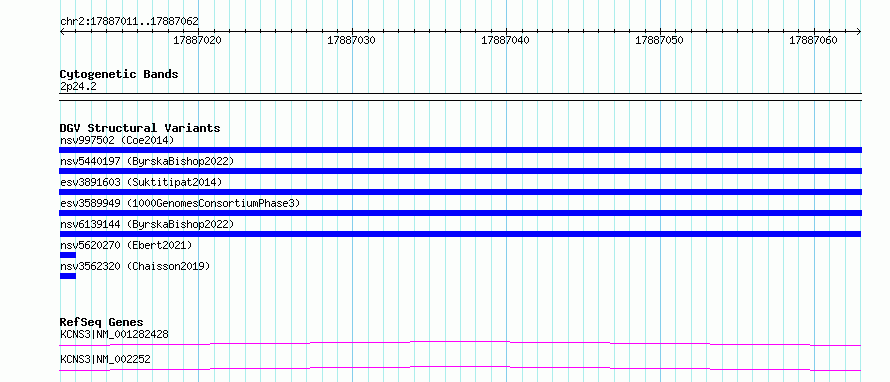Click ruler coordinate 17887030
Screen dimensions: 890x382
[351, 40]
